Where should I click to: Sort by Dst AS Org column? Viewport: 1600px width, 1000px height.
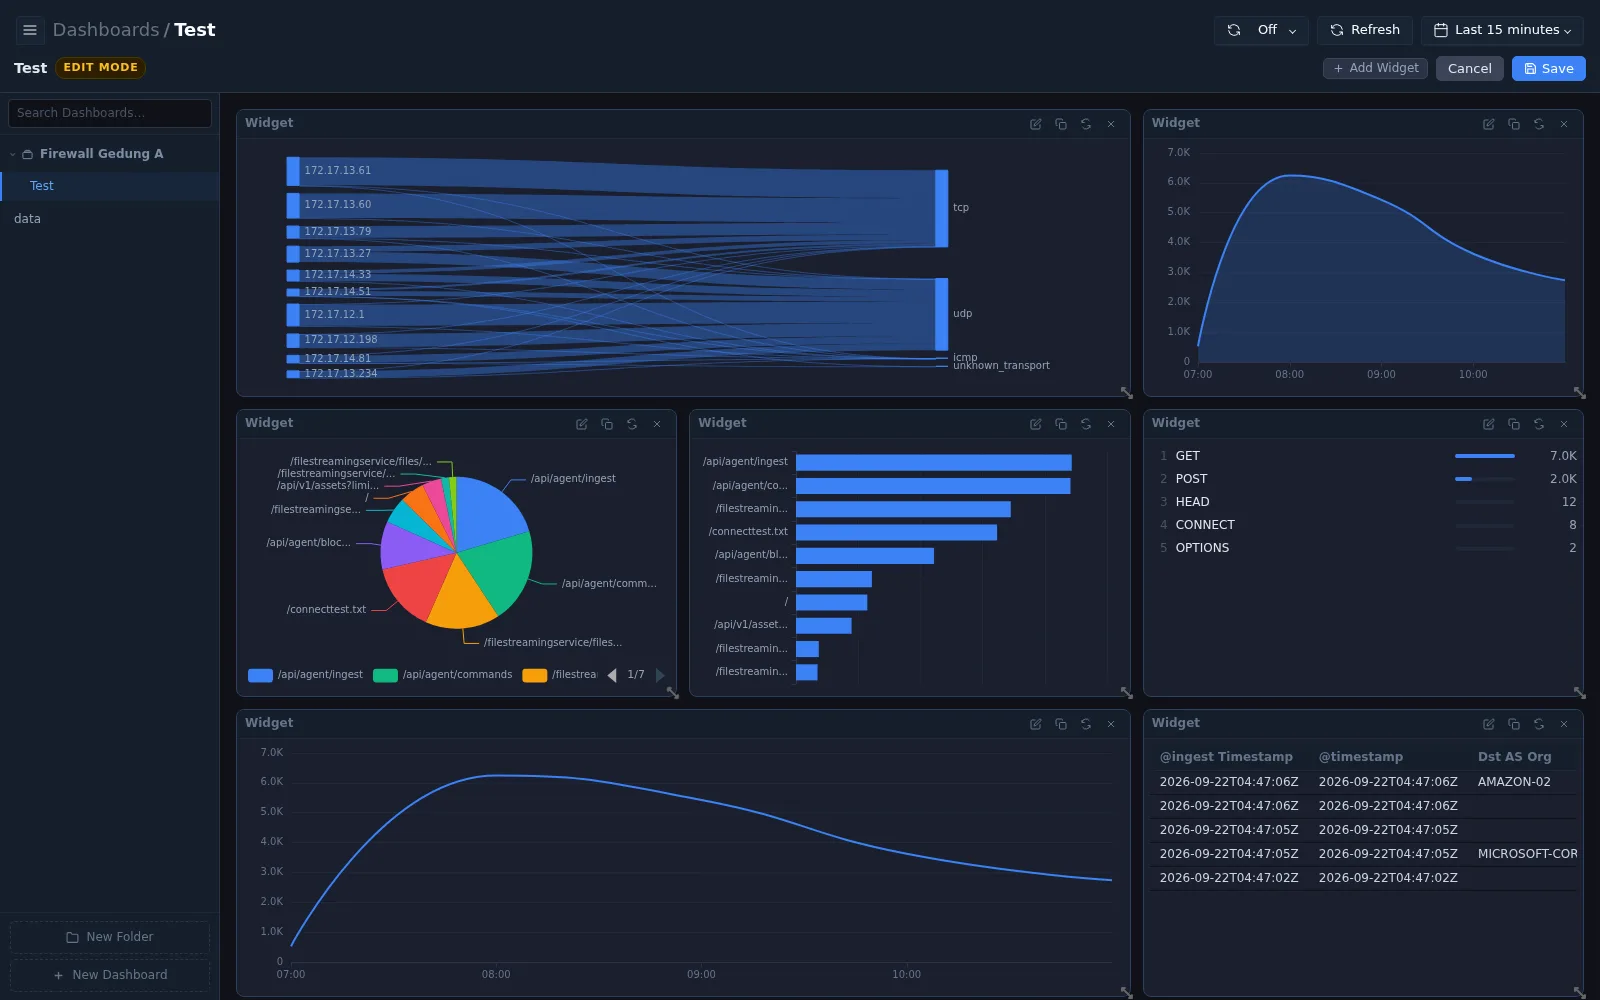[x=1515, y=757]
